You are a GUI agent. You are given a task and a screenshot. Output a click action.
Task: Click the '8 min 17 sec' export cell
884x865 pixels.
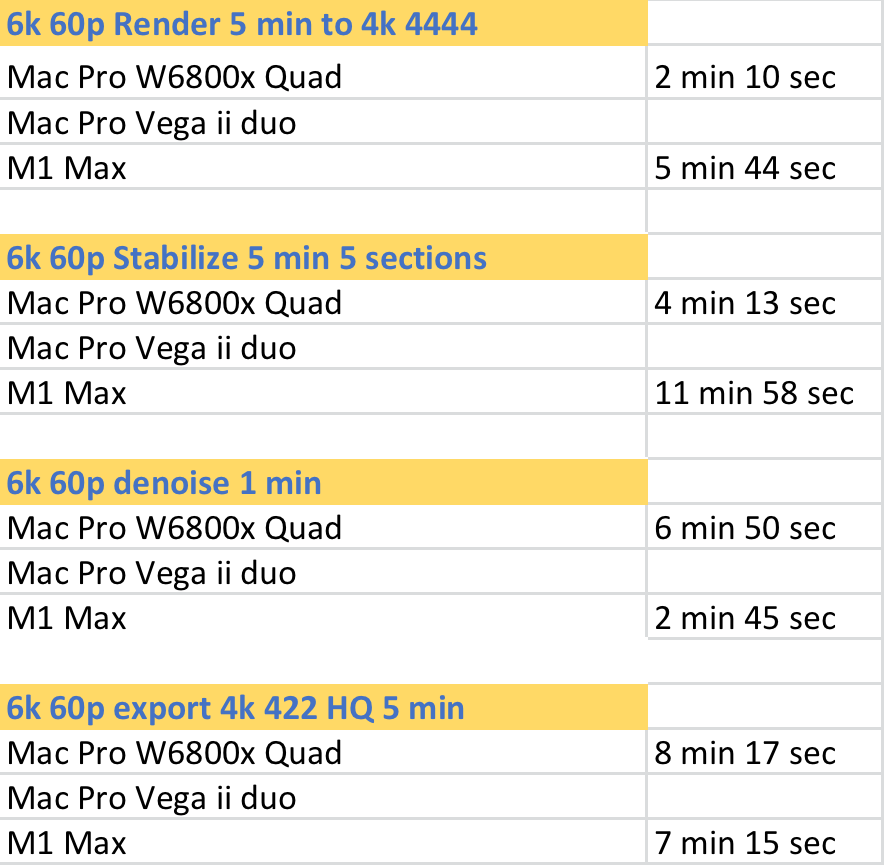point(764,752)
